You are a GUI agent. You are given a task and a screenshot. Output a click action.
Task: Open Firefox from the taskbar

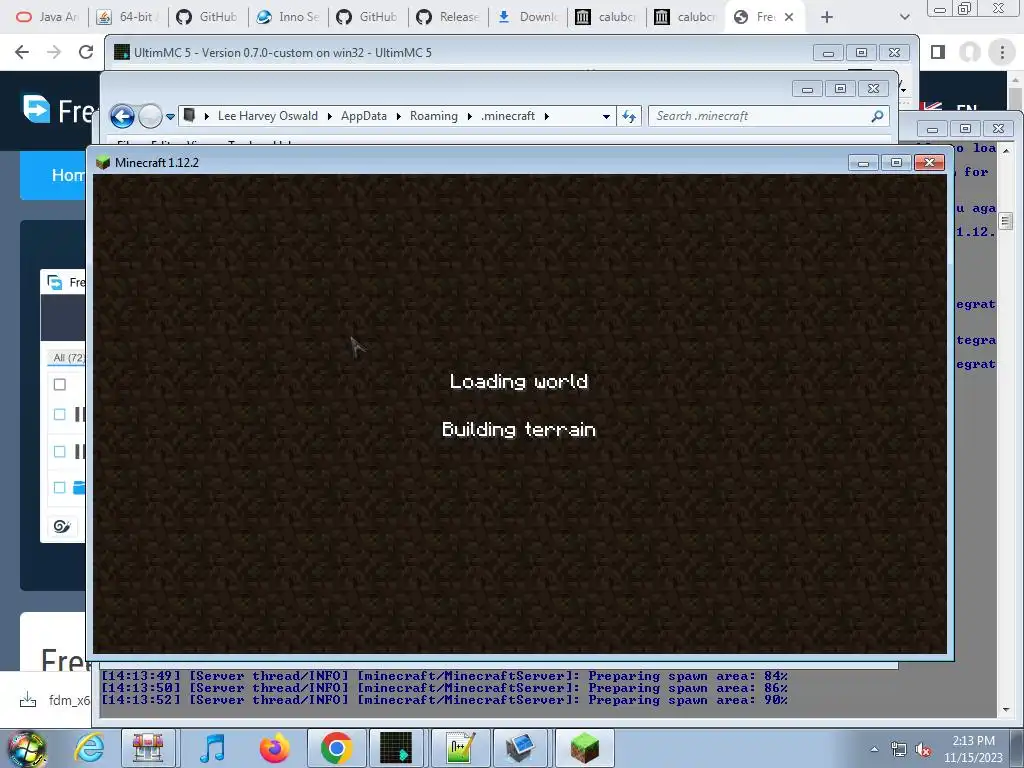click(x=274, y=748)
